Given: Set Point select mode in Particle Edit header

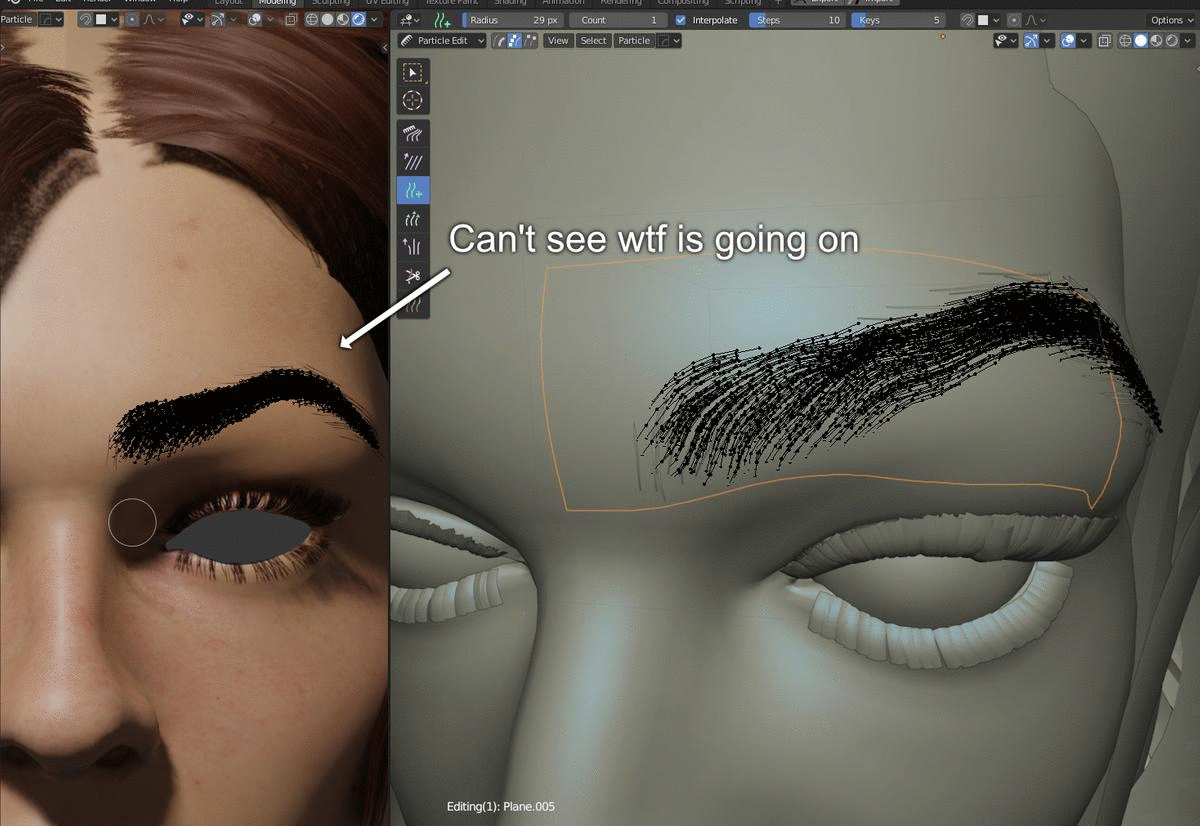Looking at the screenshot, I should pyautogui.click(x=513, y=41).
